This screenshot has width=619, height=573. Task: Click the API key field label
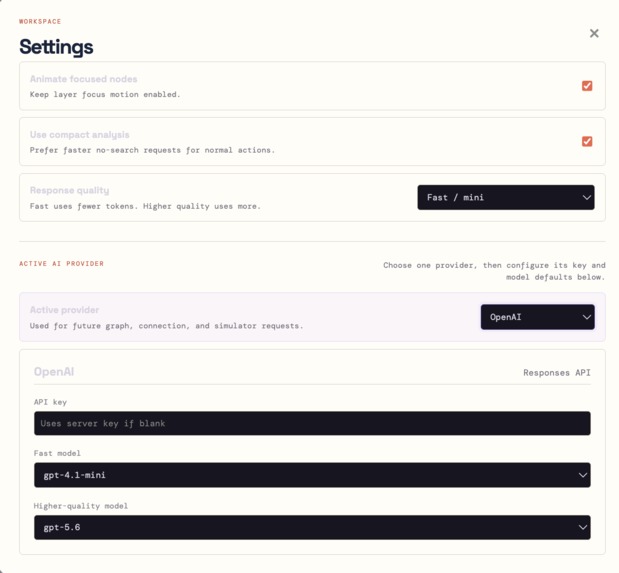point(50,402)
